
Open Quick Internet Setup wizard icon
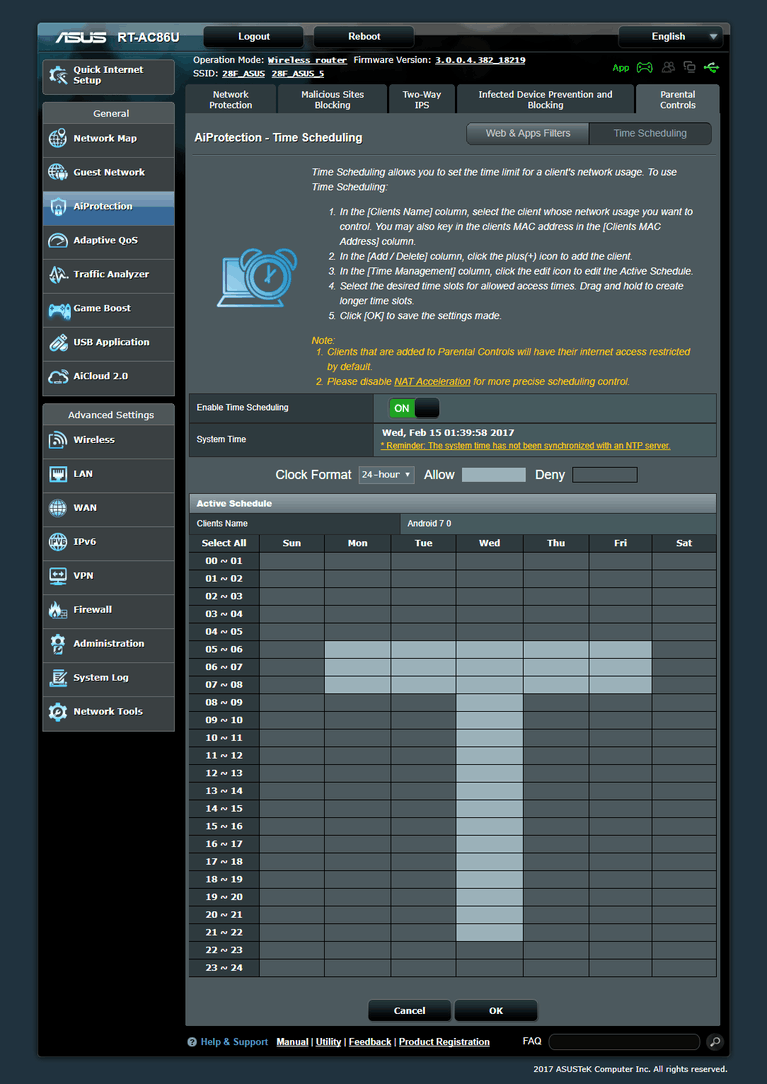coord(58,75)
